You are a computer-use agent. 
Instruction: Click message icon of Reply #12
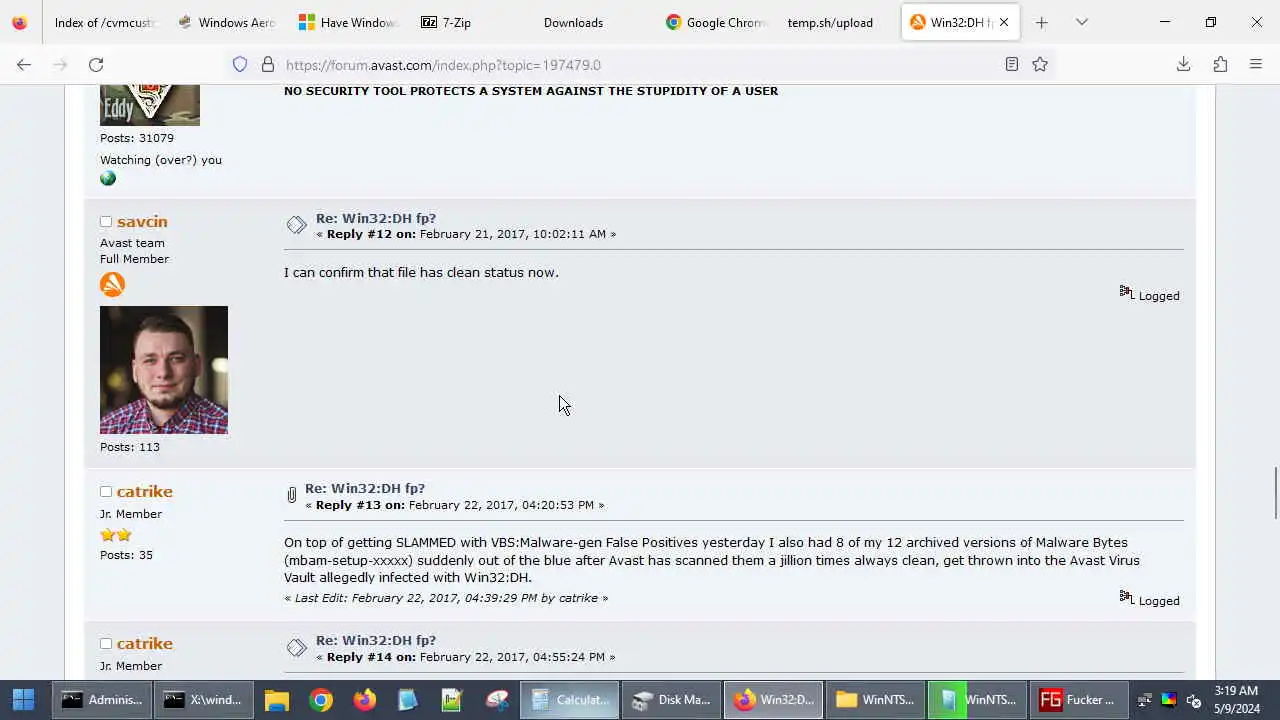click(296, 226)
